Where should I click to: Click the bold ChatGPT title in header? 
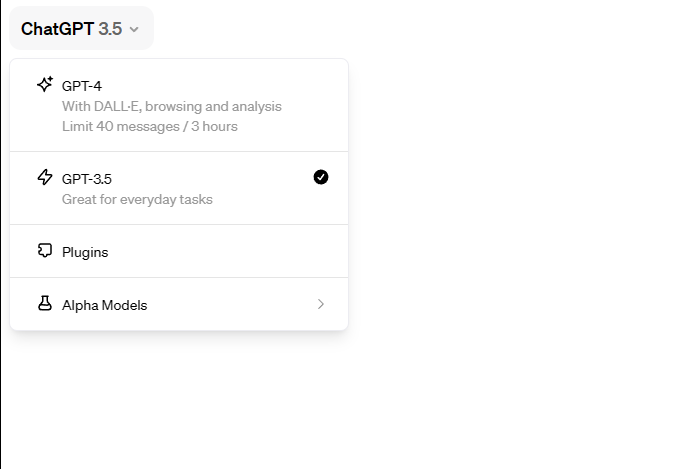[57, 29]
